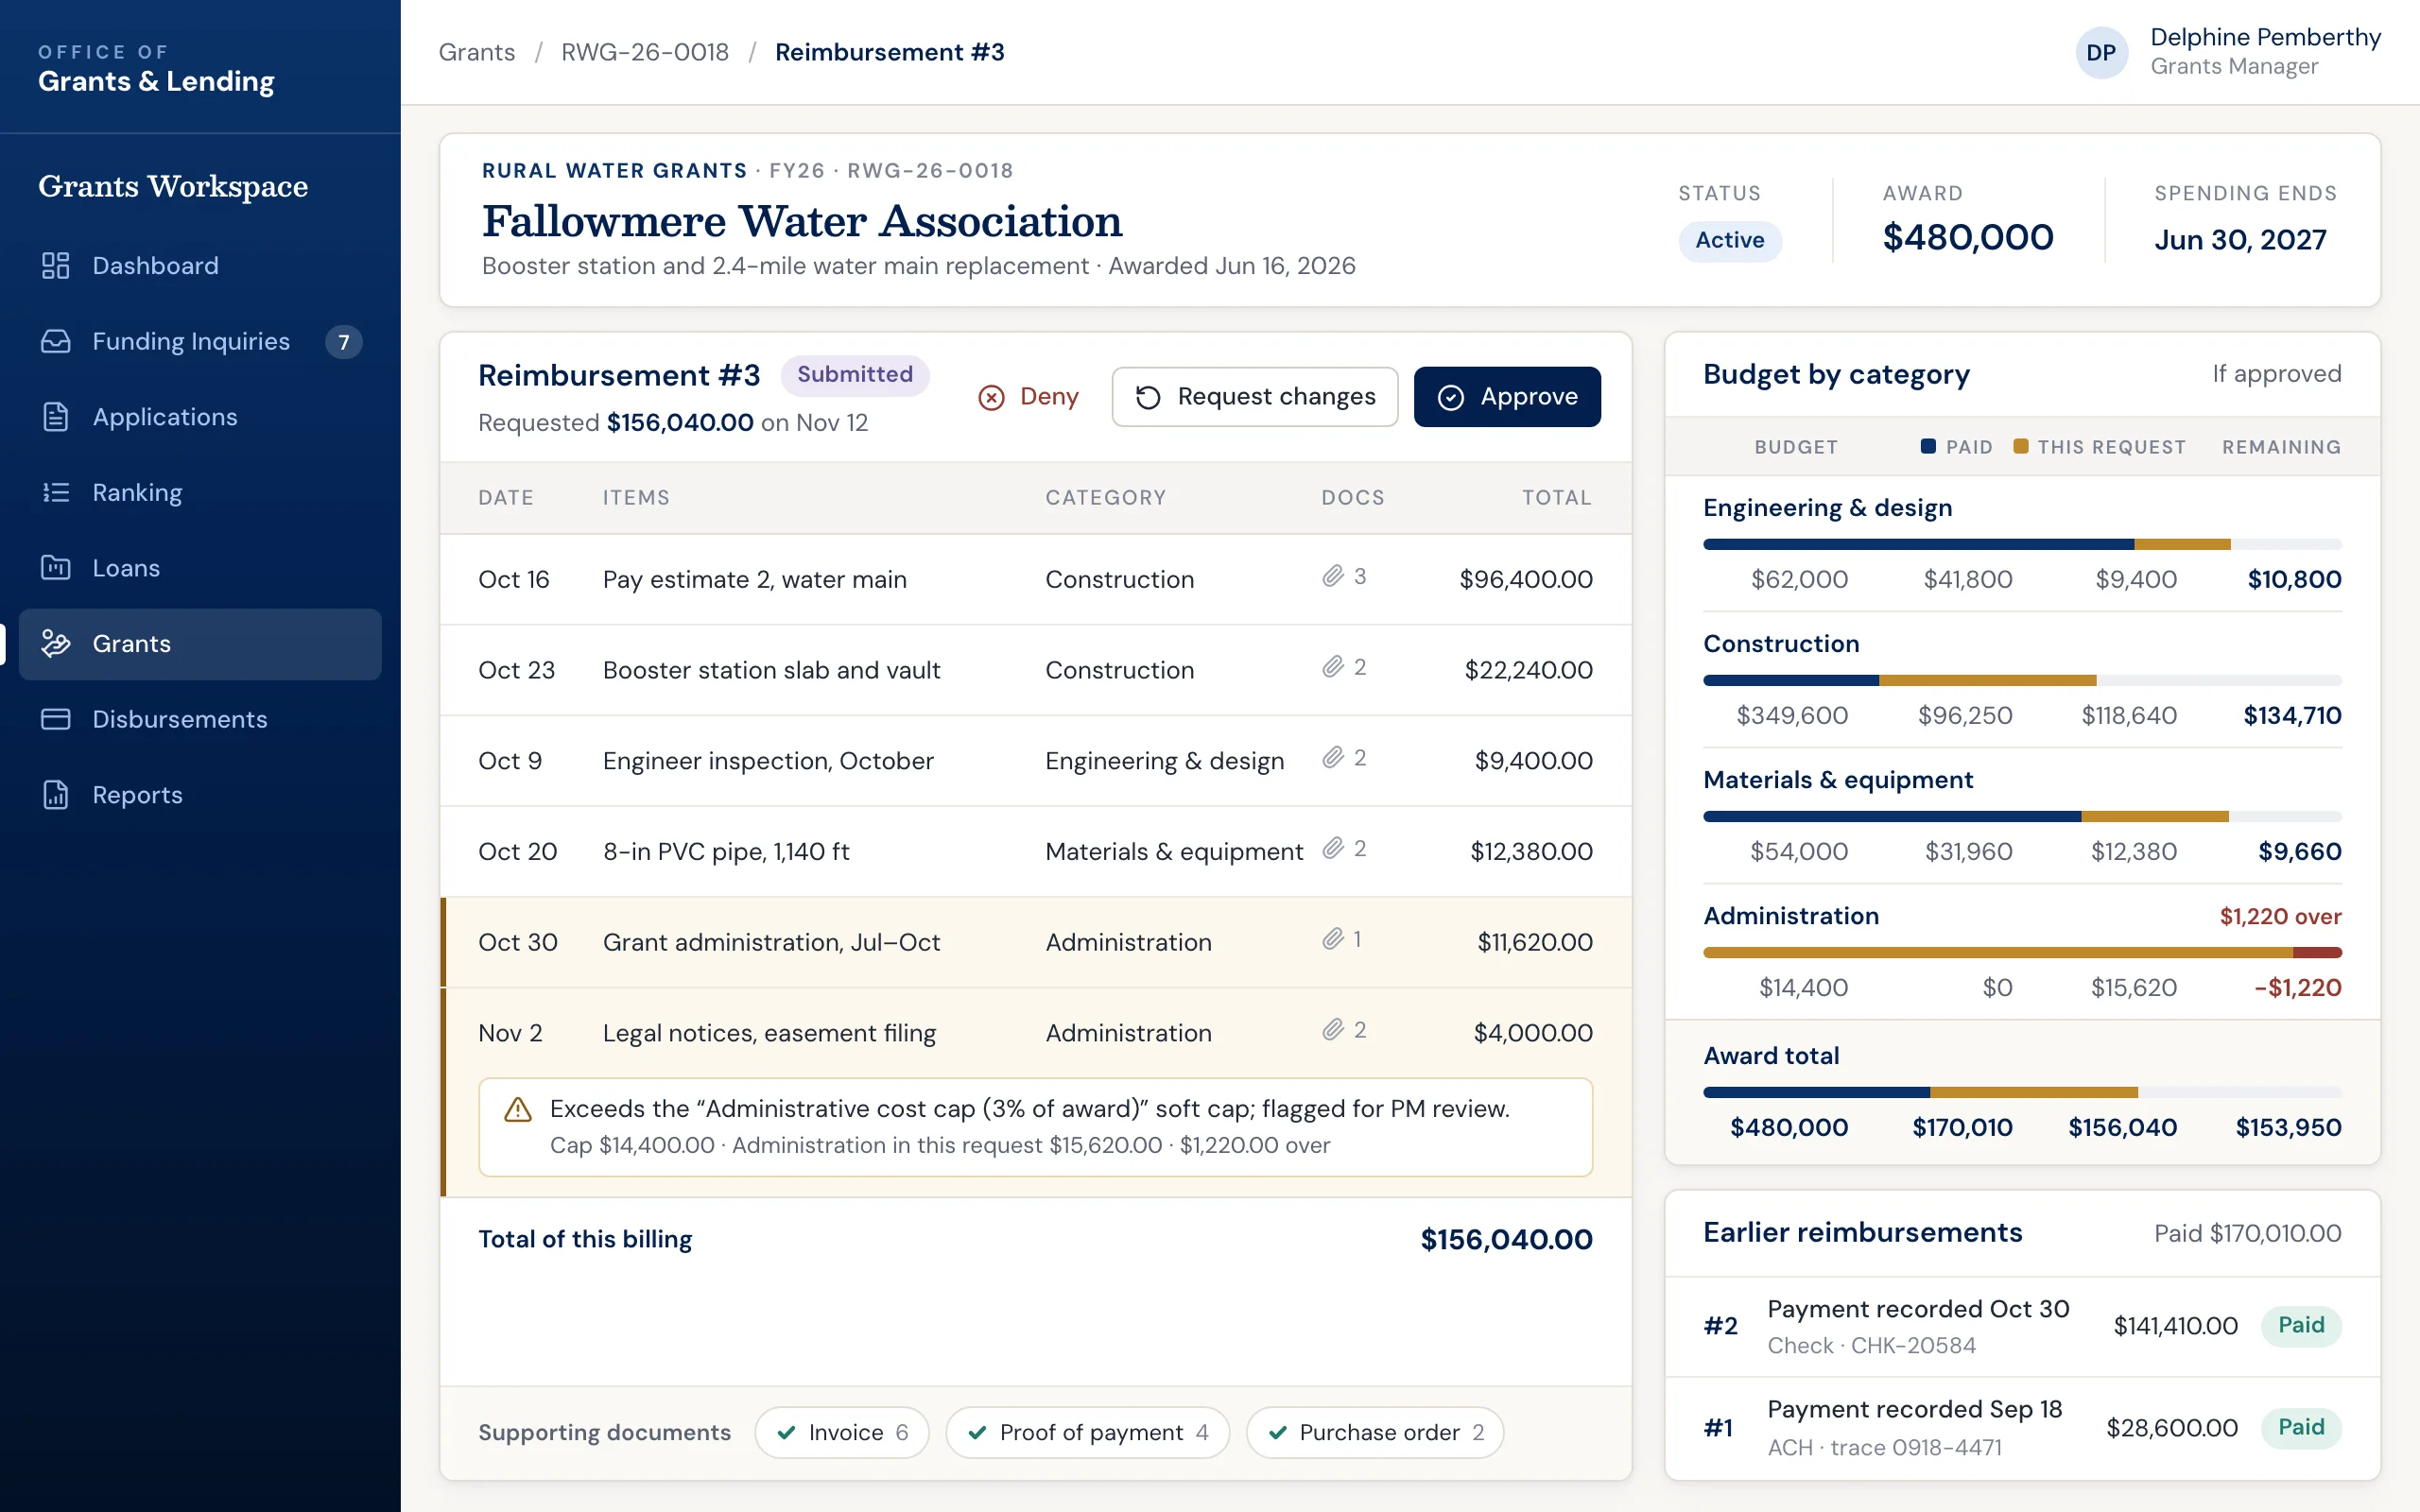Open paperclip docs for Legal notices row

point(1332,1030)
